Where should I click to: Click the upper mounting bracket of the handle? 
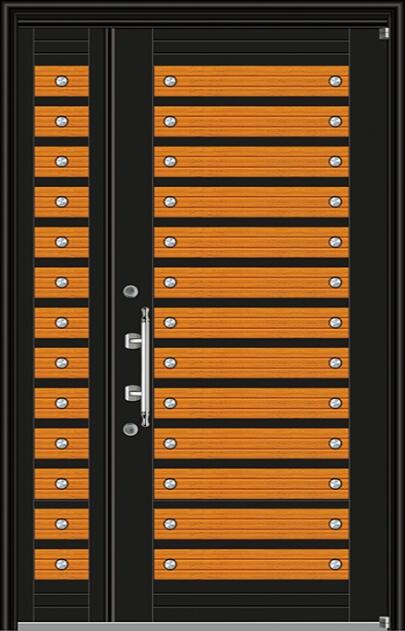pos(133,341)
